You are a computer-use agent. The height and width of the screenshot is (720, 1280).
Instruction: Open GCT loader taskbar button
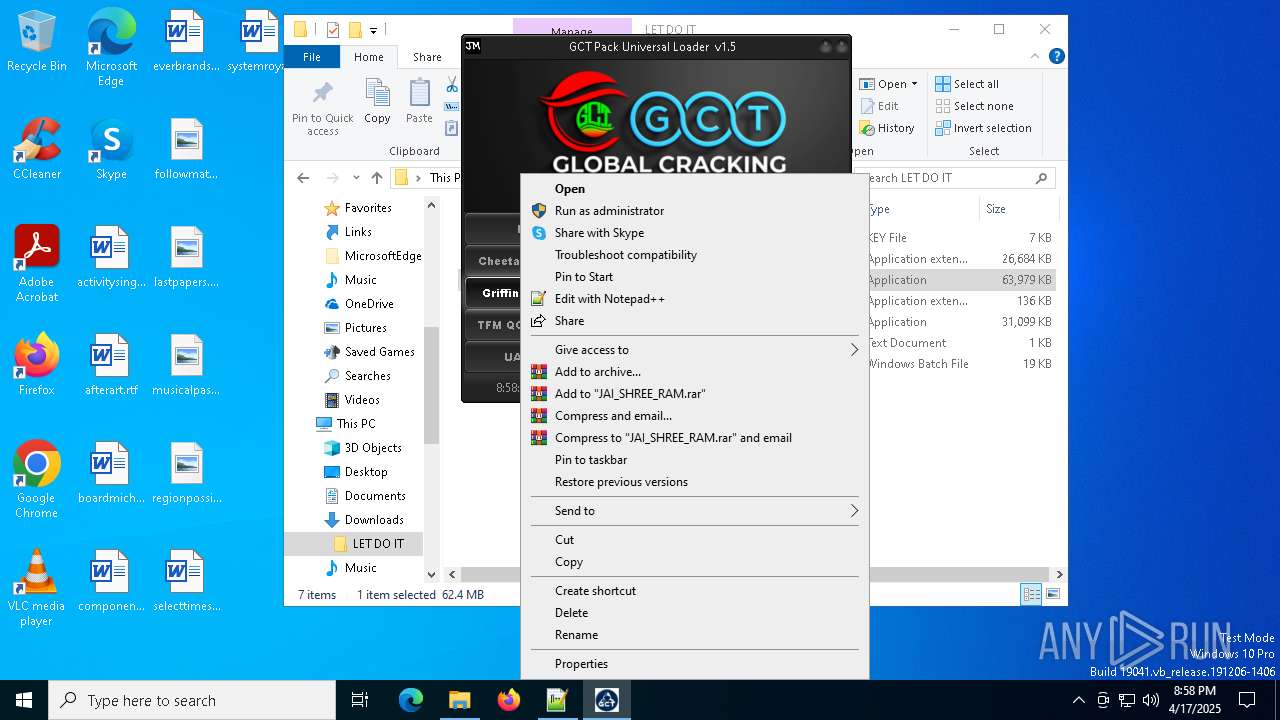(606, 700)
